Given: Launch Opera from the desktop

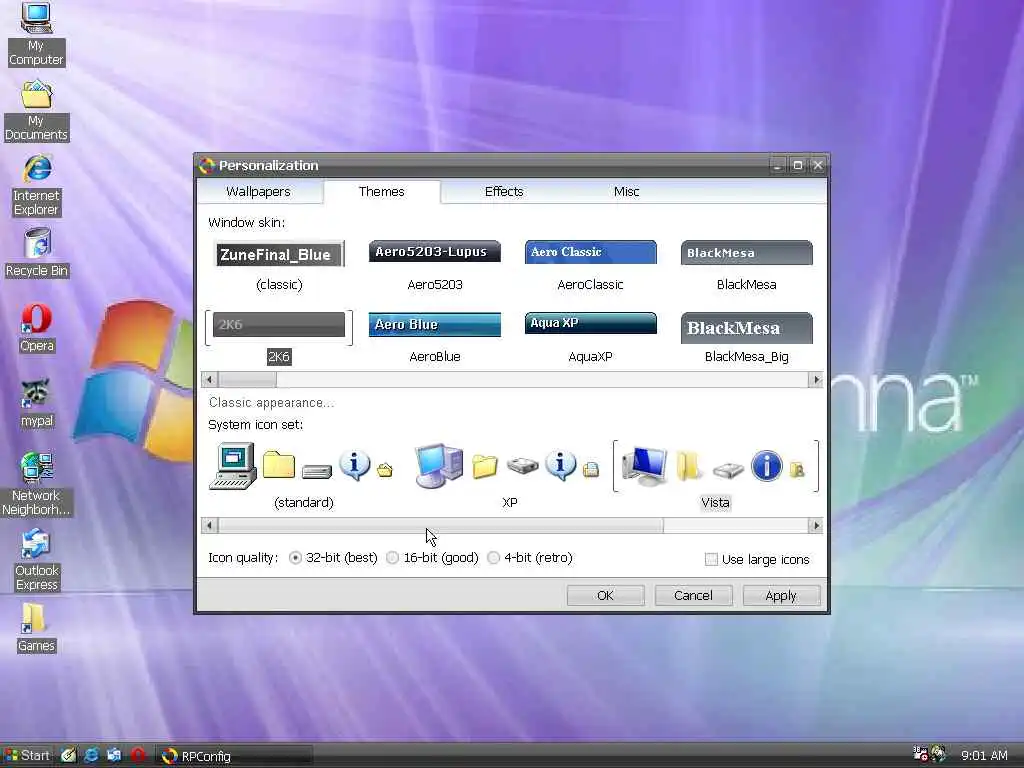Looking at the screenshot, I should click(37, 328).
